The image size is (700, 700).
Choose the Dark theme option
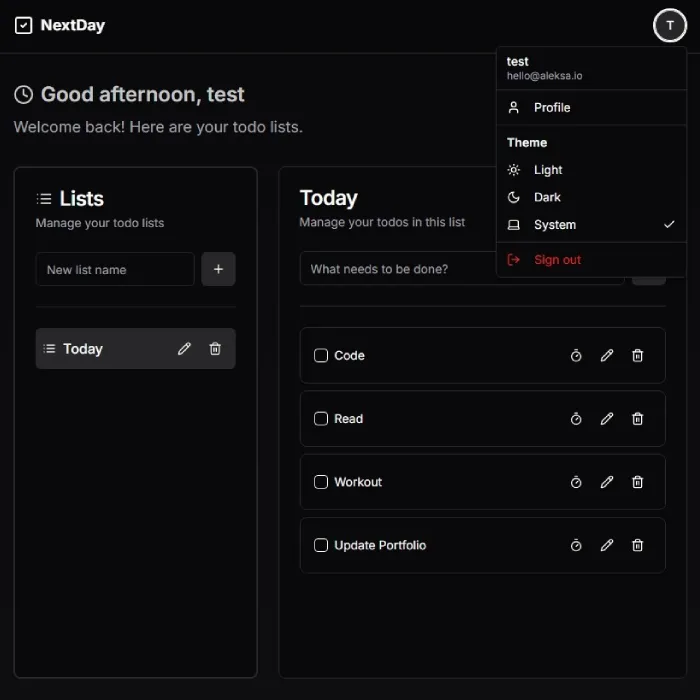point(547,198)
